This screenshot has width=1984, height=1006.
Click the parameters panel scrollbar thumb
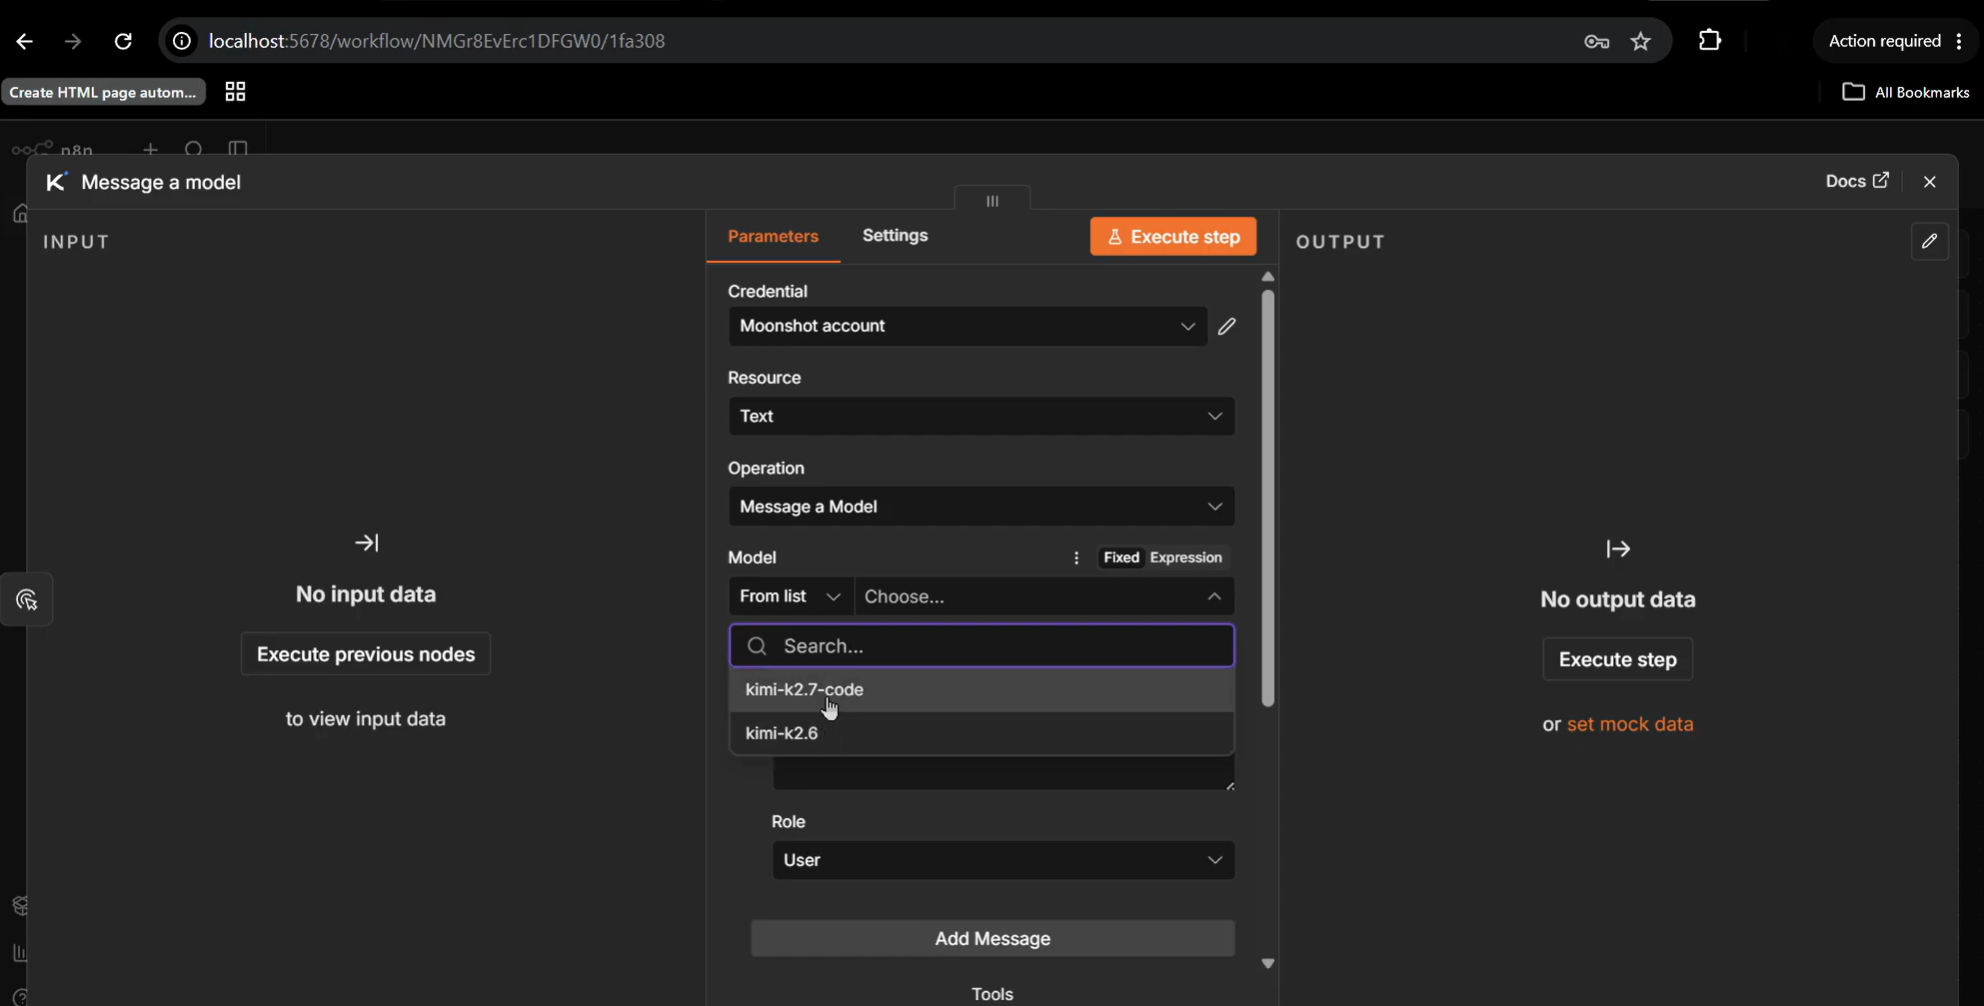[1268, 498]
